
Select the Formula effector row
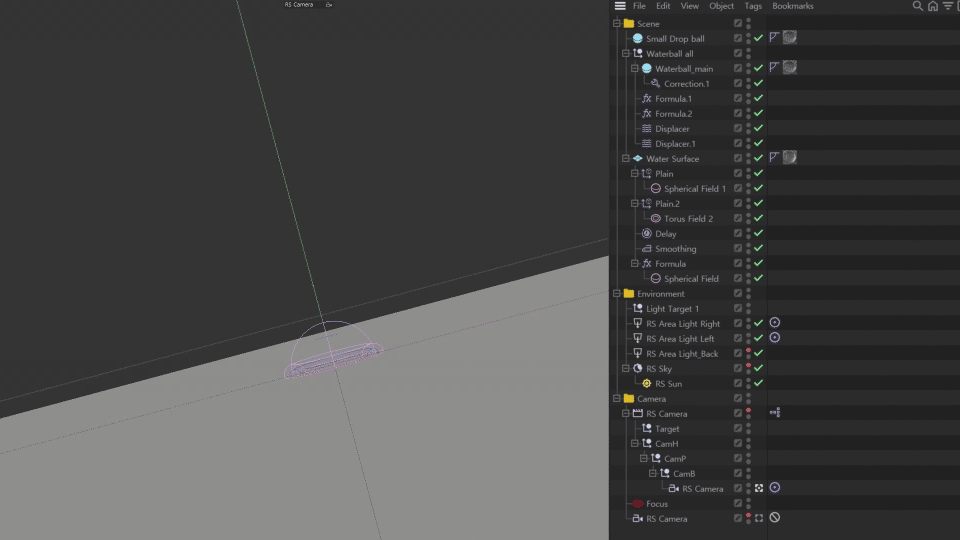tap(670, 263)
